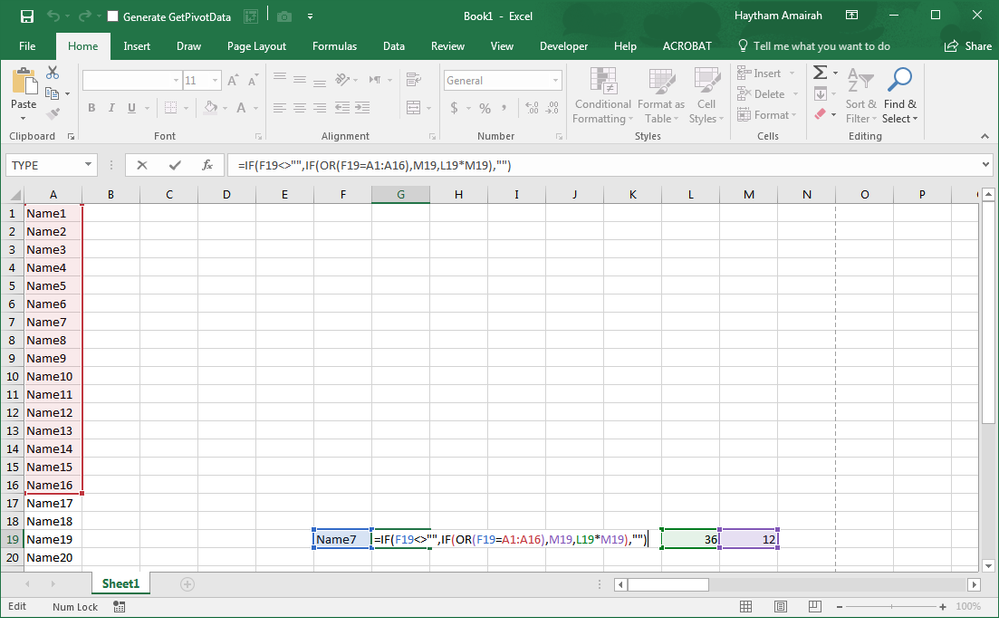Click the Sheet1 tab
This screenshot has width=999, height=618.
pyautogui.click(x=120, y=584)
